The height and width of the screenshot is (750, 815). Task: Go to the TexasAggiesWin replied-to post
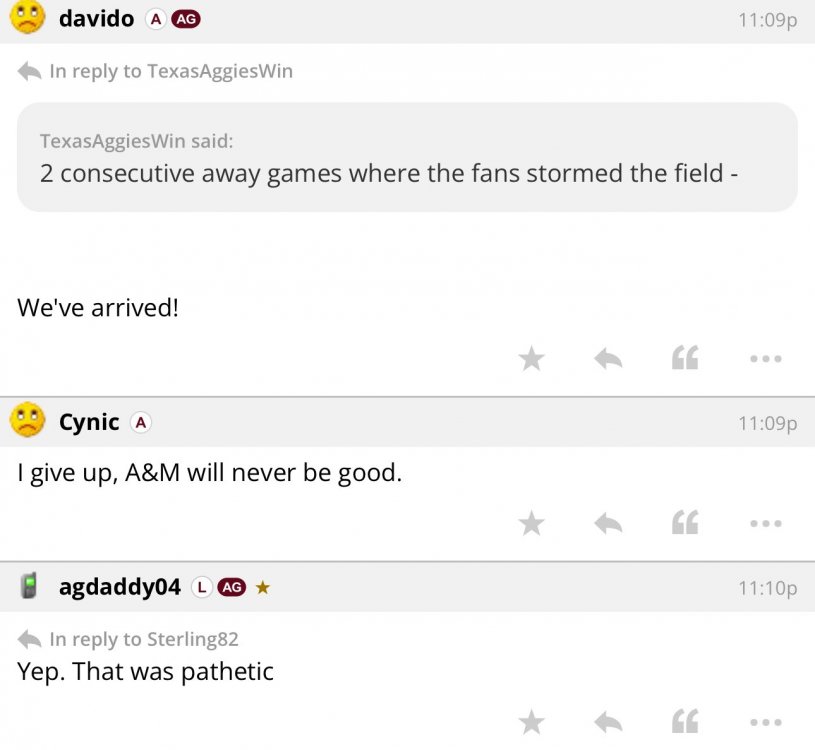[x=170, y=71]
